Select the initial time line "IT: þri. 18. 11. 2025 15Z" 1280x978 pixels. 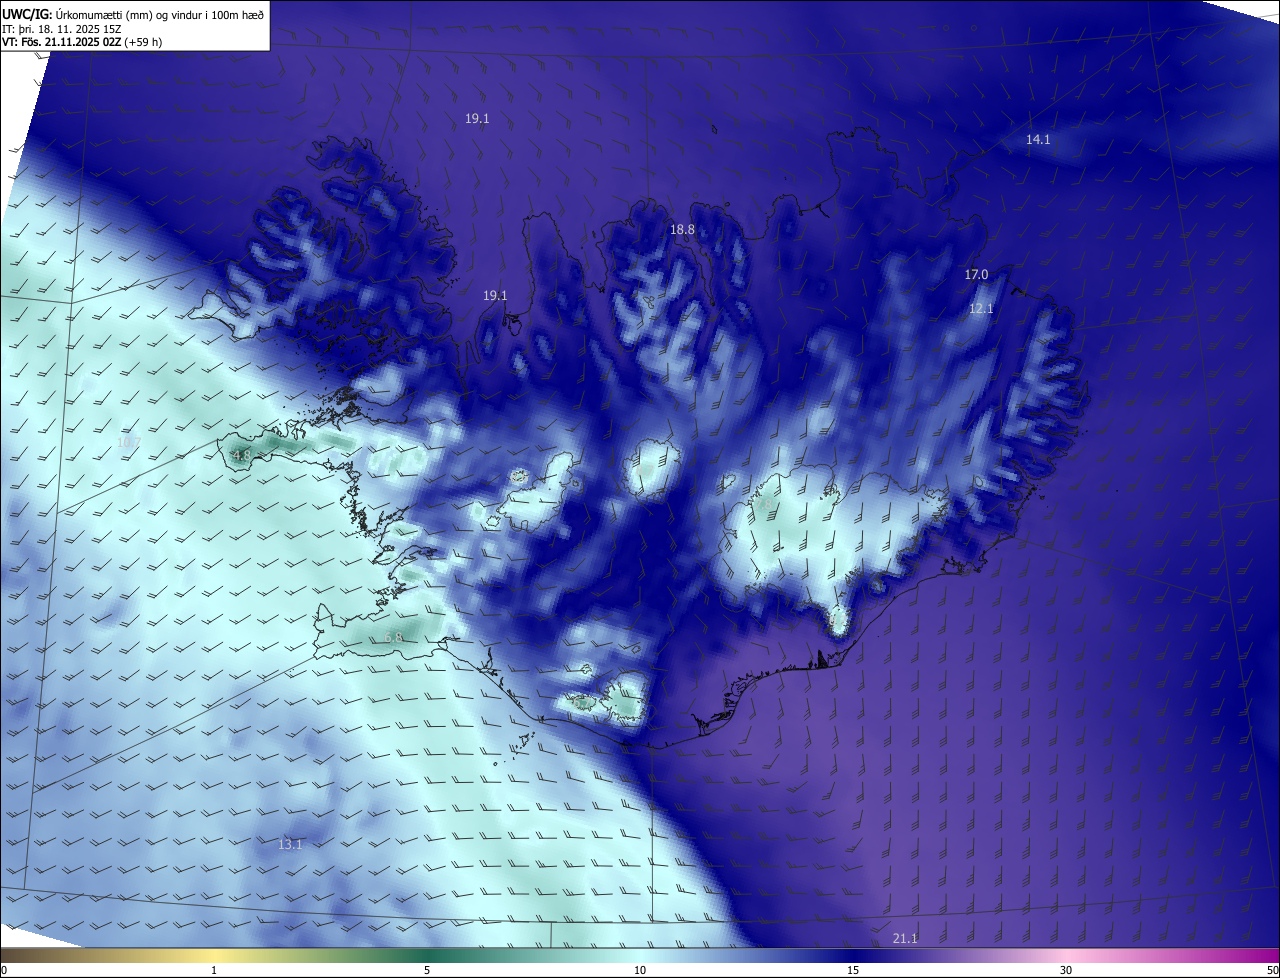(62, 28)
